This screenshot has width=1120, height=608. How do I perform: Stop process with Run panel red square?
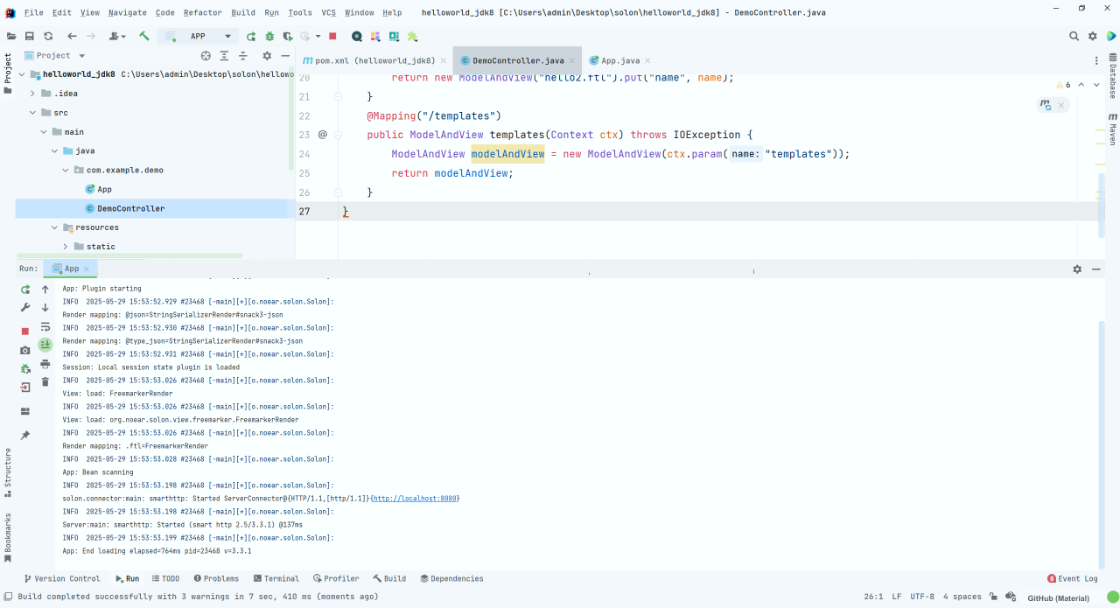25,331
